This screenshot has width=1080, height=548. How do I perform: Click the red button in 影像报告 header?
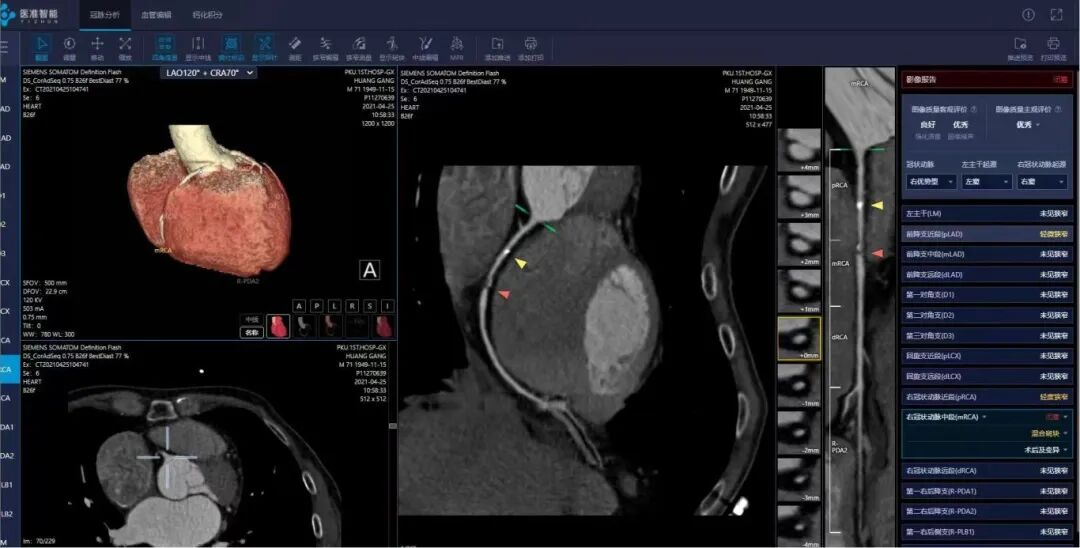point(1060,80)
